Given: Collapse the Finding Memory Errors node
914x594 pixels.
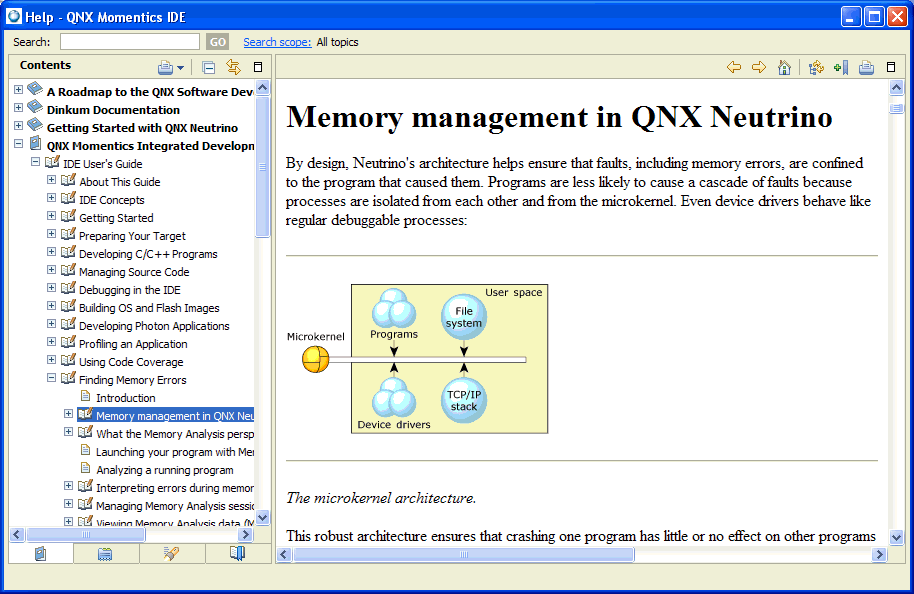Looking at the screenshot, I should pyautogui.click(x=52, y=380).
